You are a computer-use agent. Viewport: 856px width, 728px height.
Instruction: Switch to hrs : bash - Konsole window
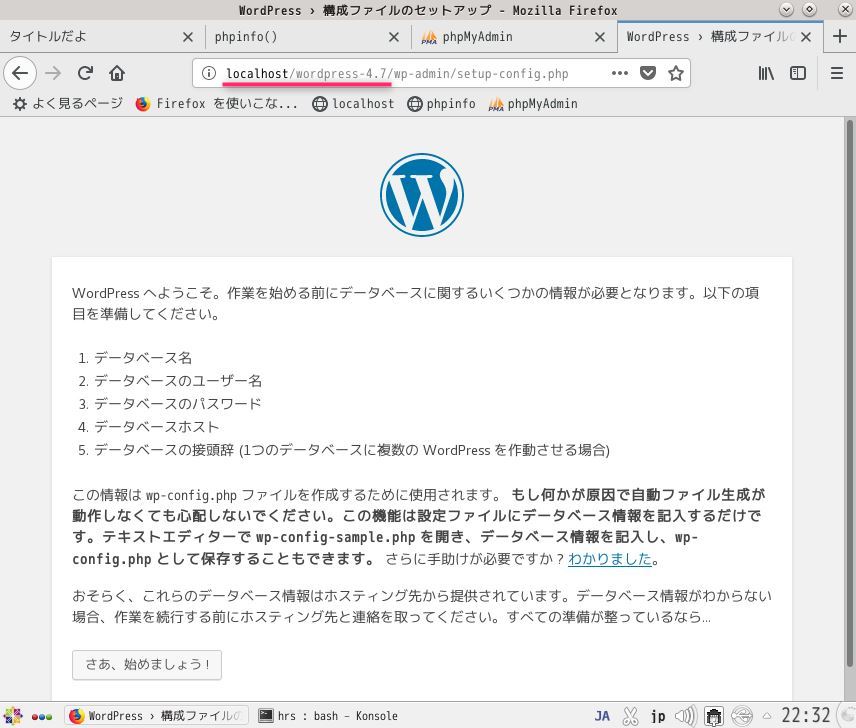pos(328,715)
